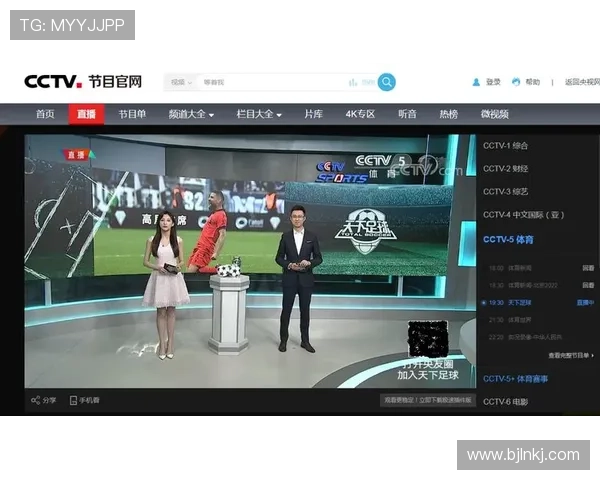Switch to the 4K专区 tab
Screen dimensions: 600x480
360,114
